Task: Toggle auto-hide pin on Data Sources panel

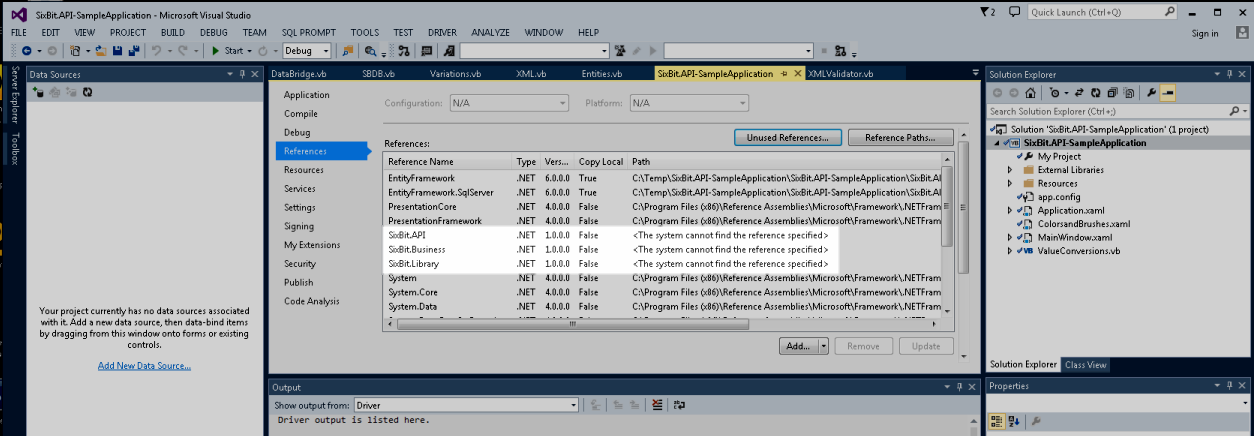Action: 242,74
